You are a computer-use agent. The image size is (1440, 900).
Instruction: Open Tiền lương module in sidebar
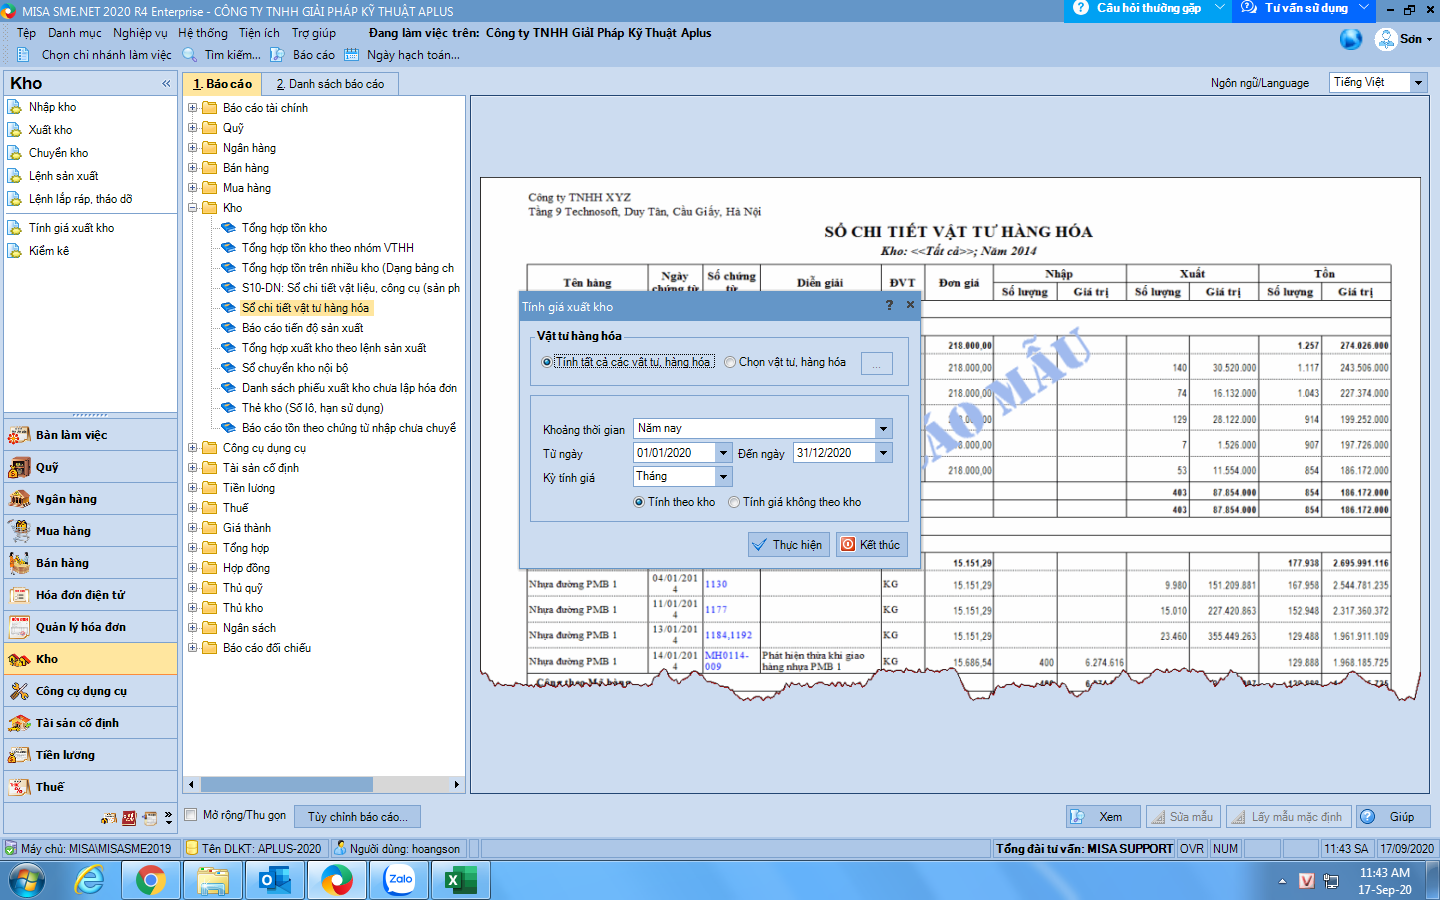[91, 755]
